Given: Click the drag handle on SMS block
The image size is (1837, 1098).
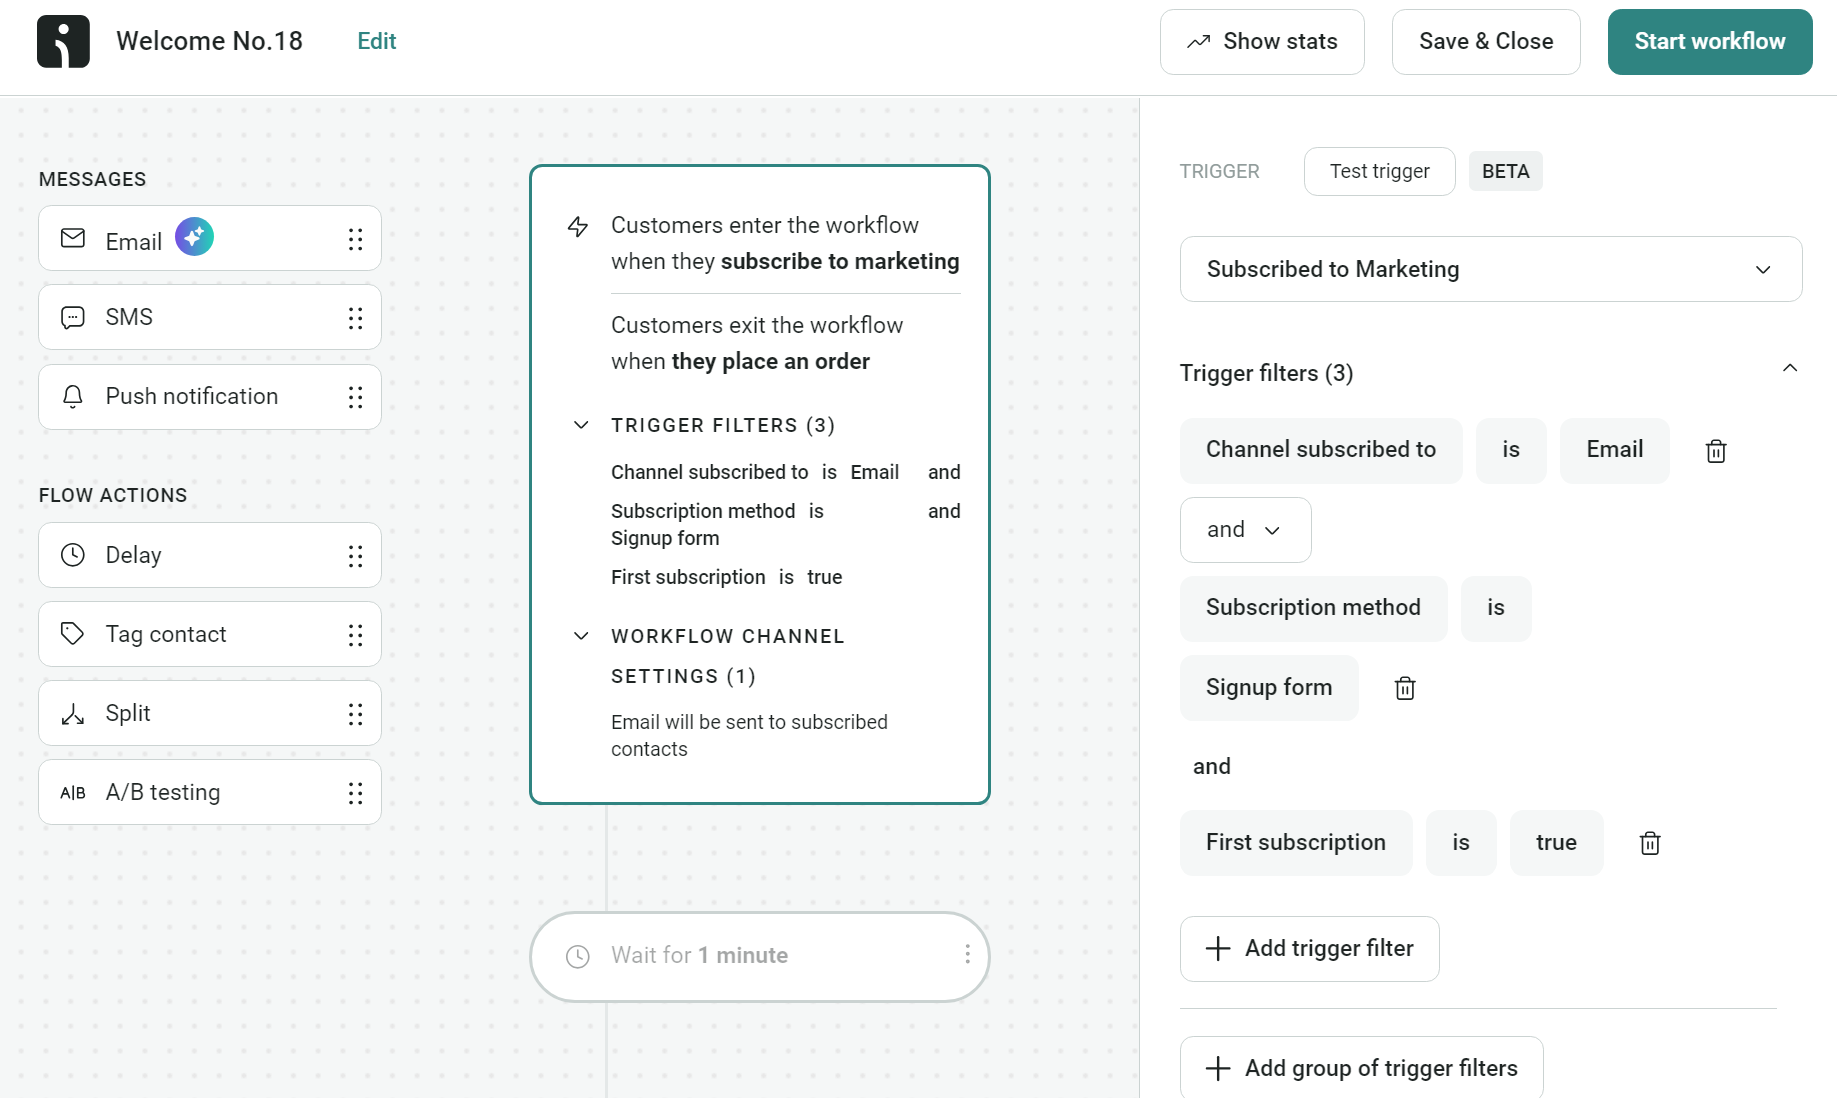Looking at the screenshot, I should (x=355, y=318).
